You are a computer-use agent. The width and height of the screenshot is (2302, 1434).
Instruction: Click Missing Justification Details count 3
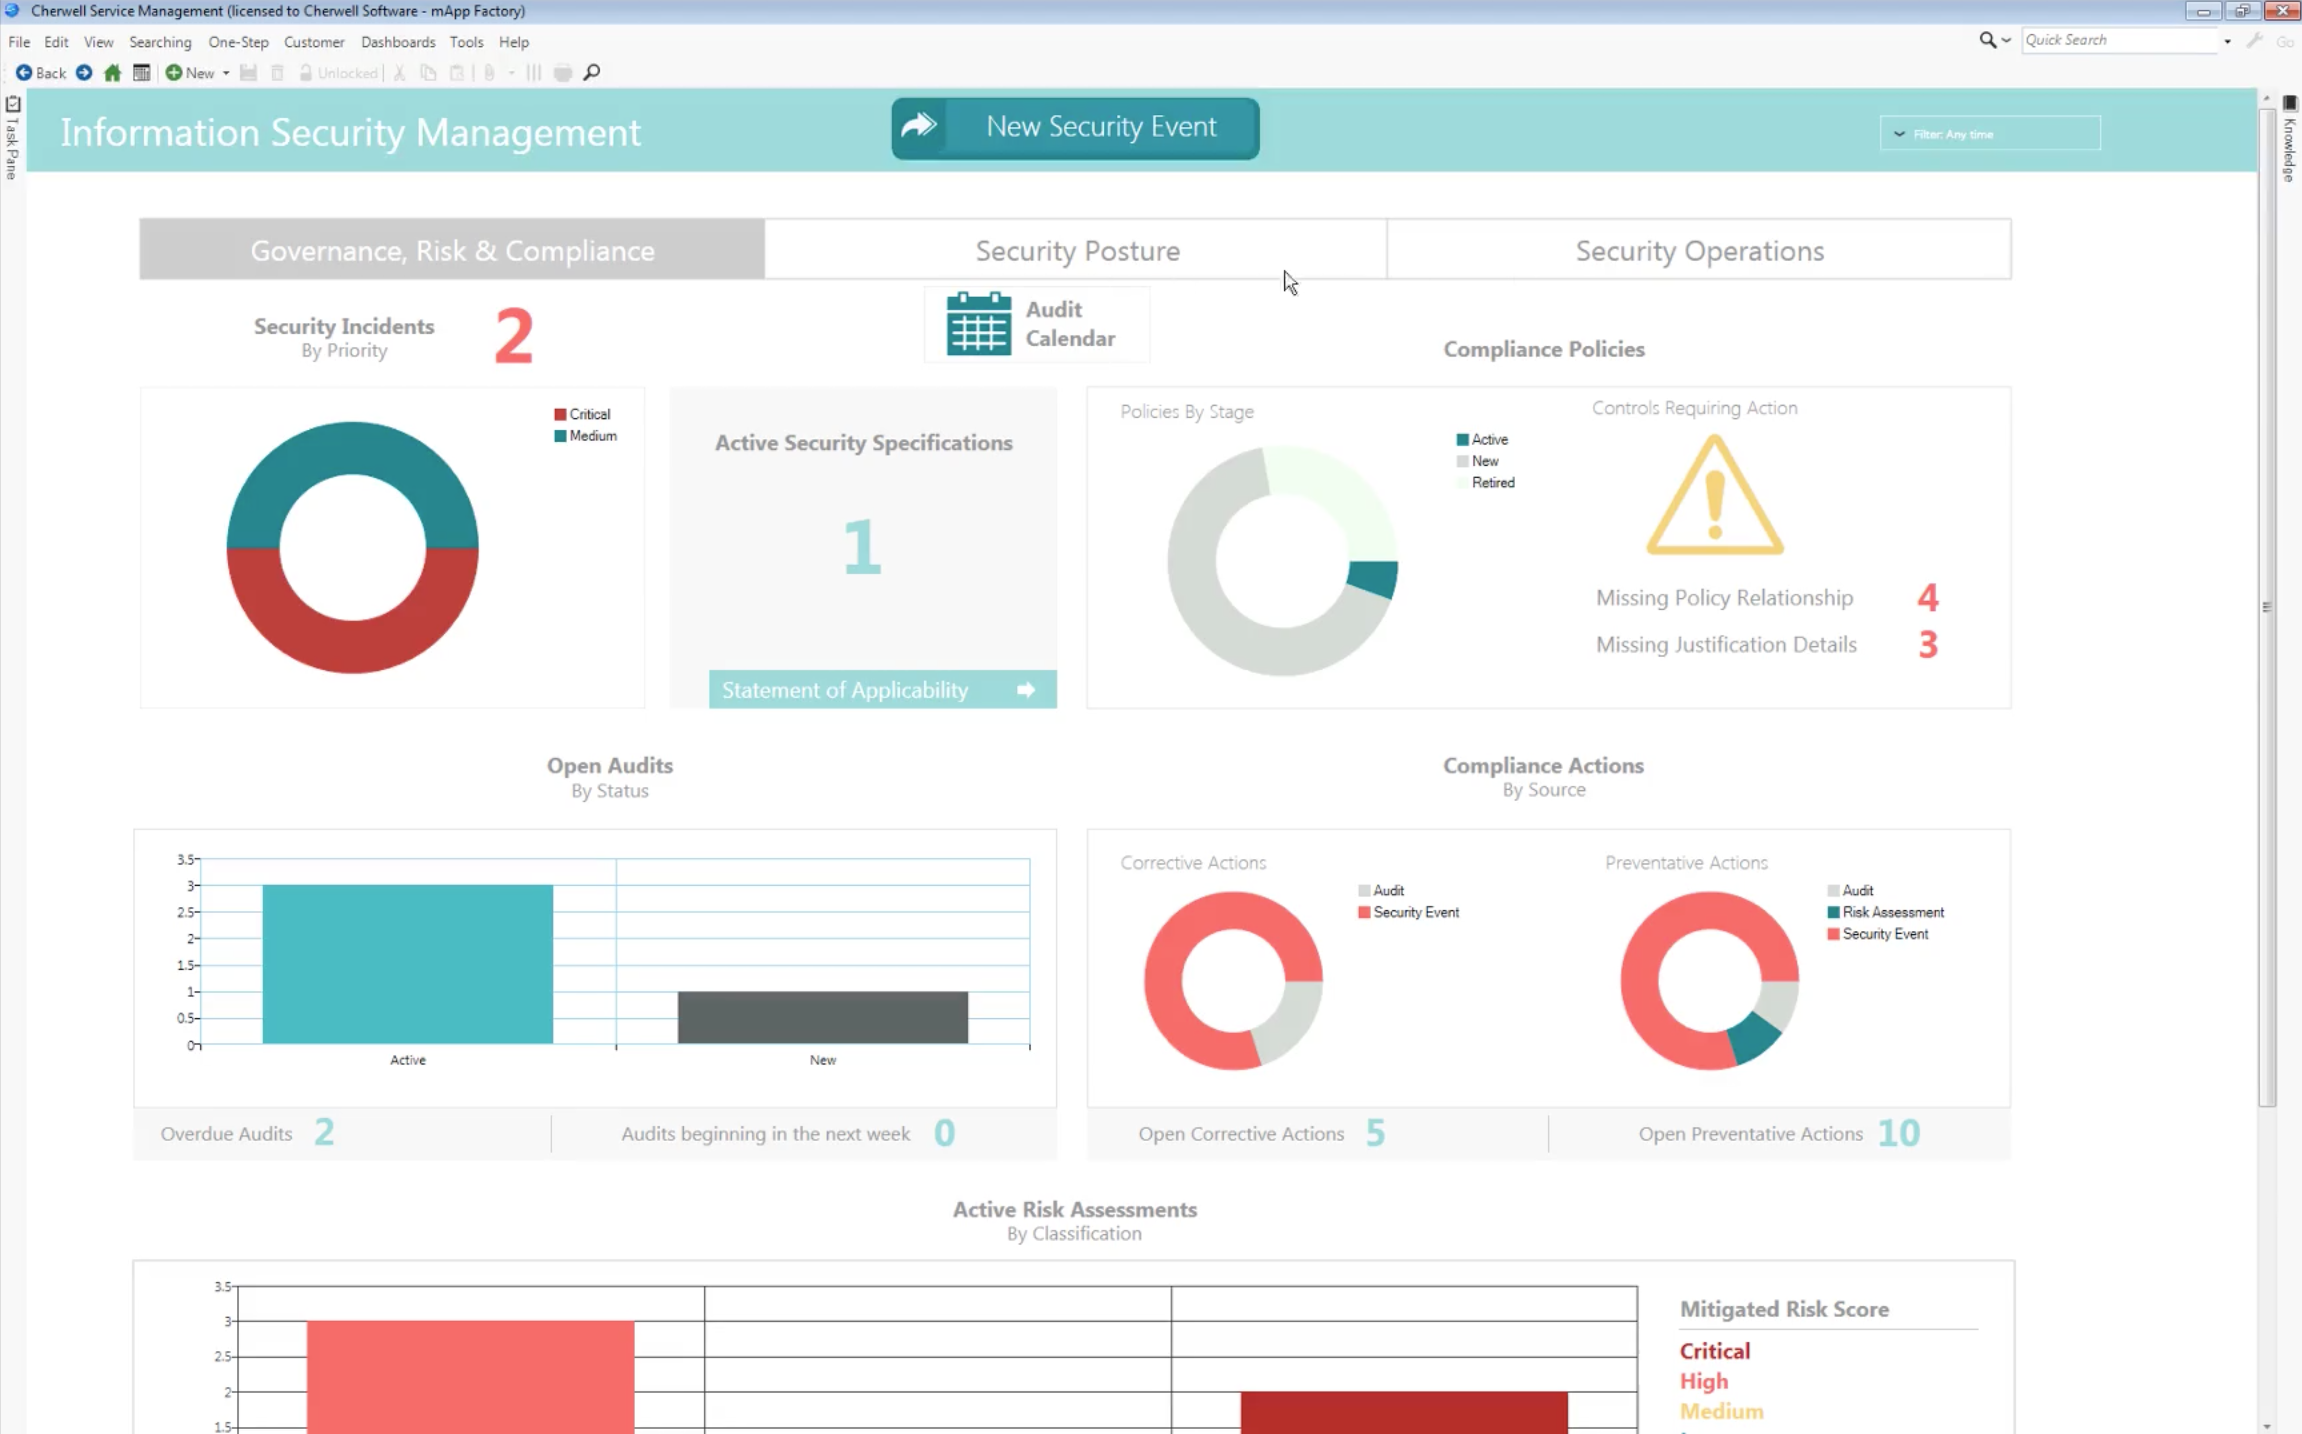[x=1927, y=644]
